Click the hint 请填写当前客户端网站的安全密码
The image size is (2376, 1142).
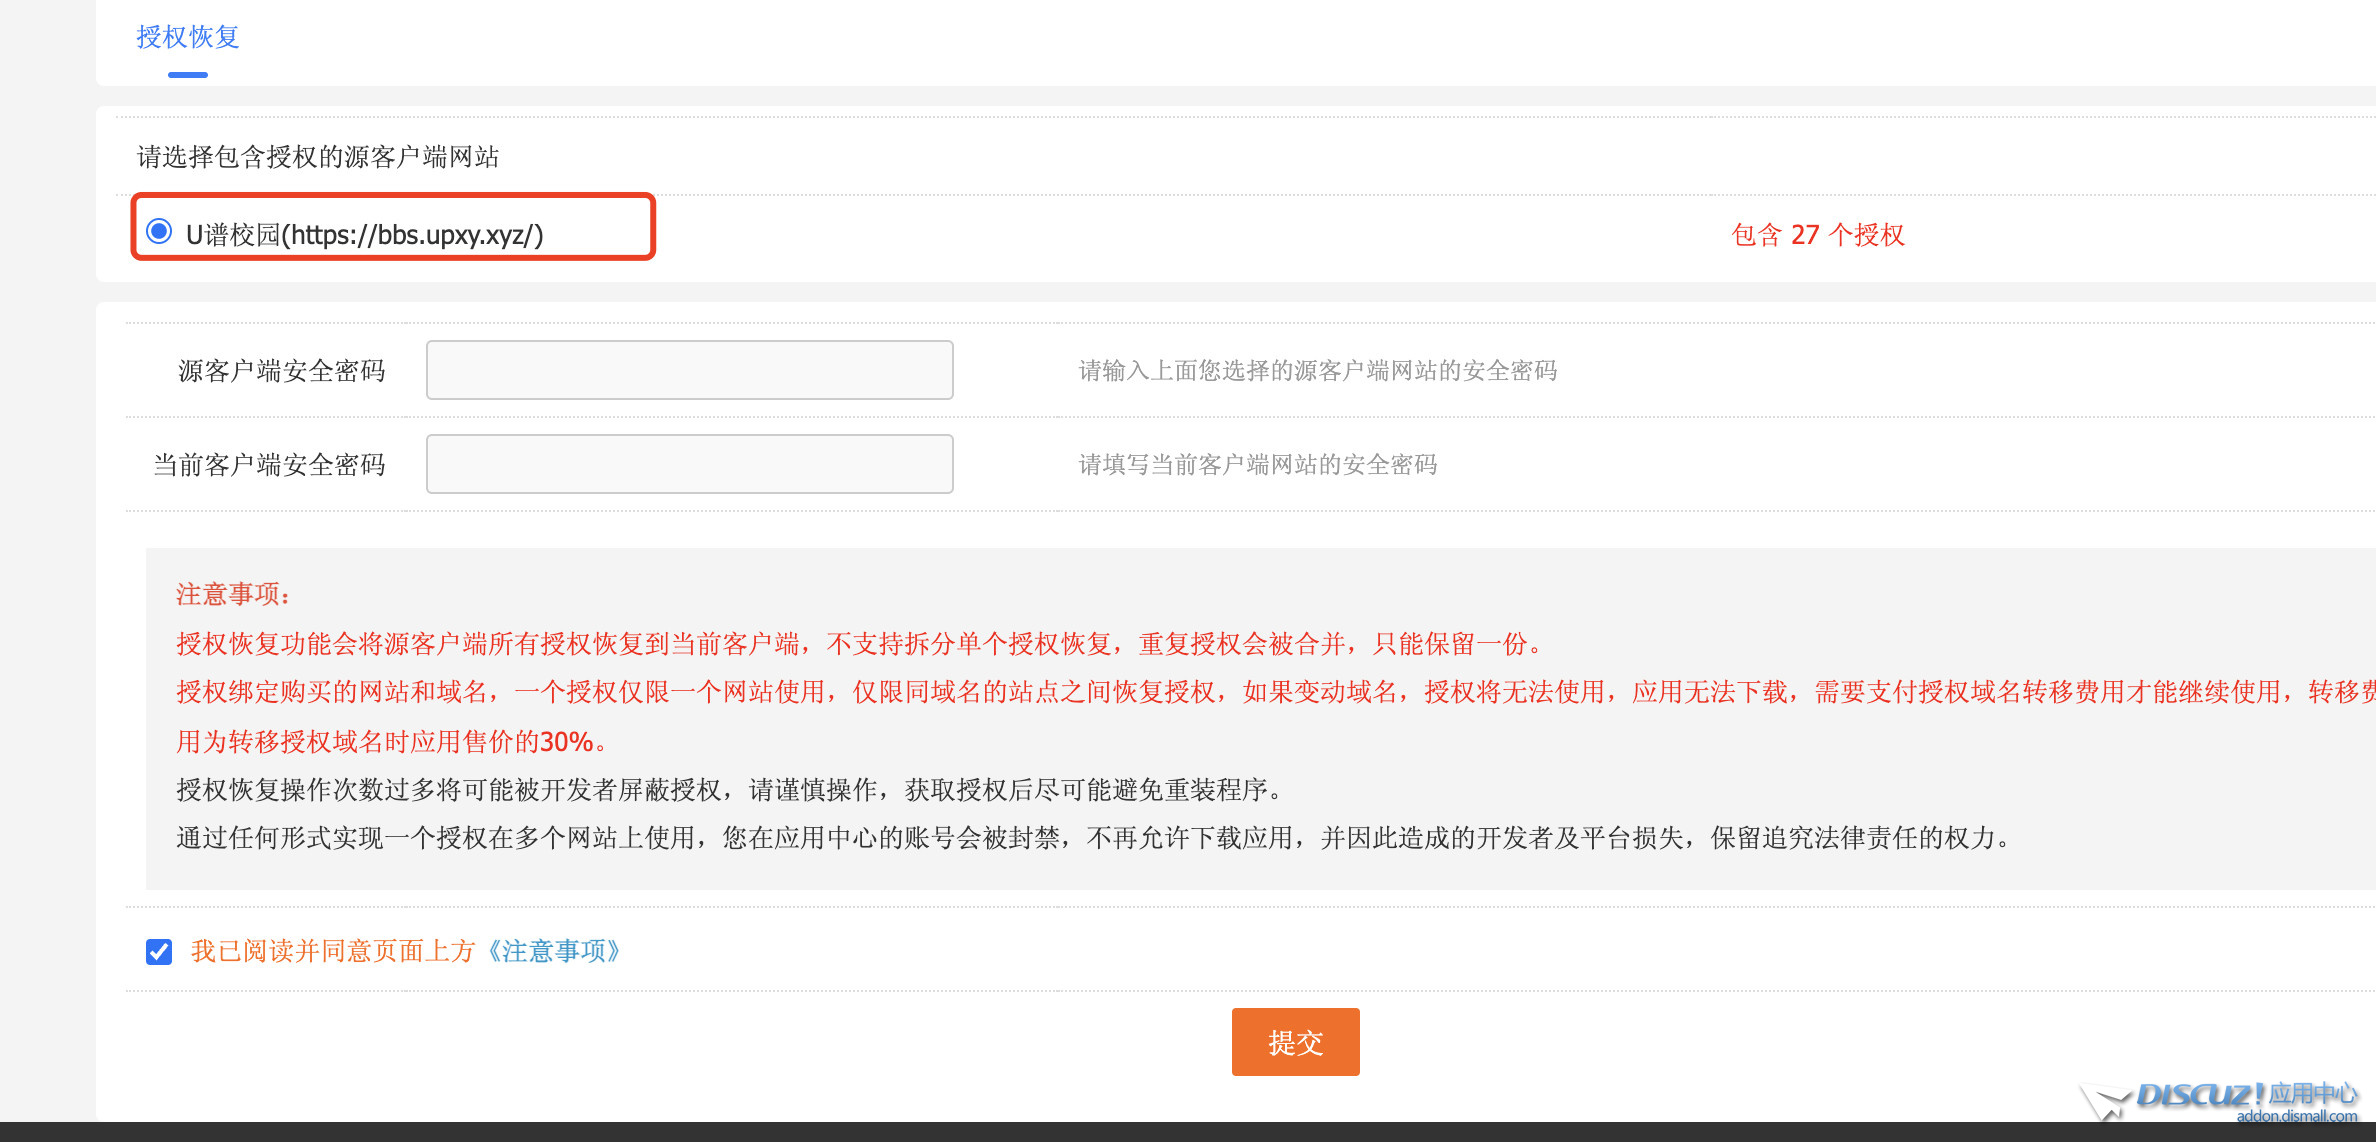click(x=1257, y=465)
